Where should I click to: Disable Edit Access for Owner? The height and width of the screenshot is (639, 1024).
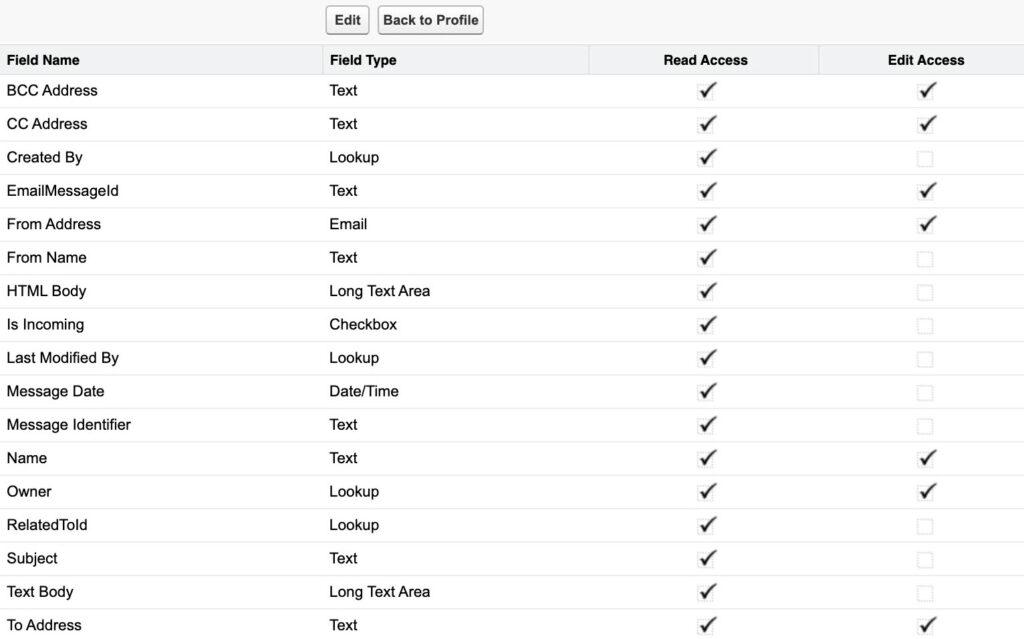tap(926, 491)
